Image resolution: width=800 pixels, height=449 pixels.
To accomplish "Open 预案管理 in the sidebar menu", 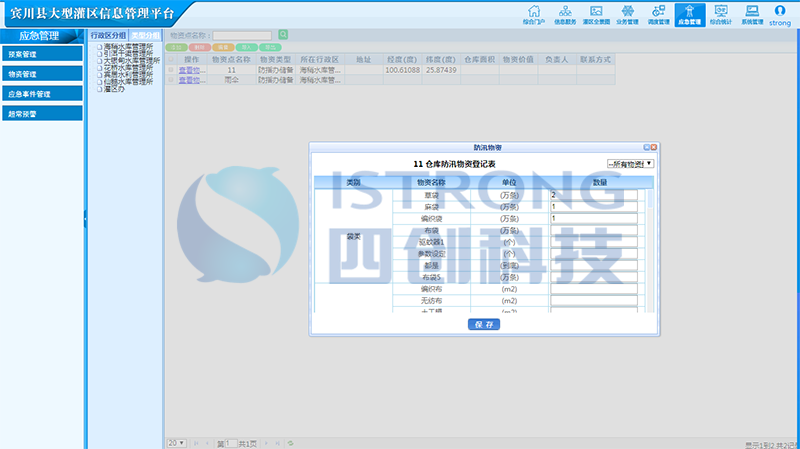I will (x=42, y=54).
